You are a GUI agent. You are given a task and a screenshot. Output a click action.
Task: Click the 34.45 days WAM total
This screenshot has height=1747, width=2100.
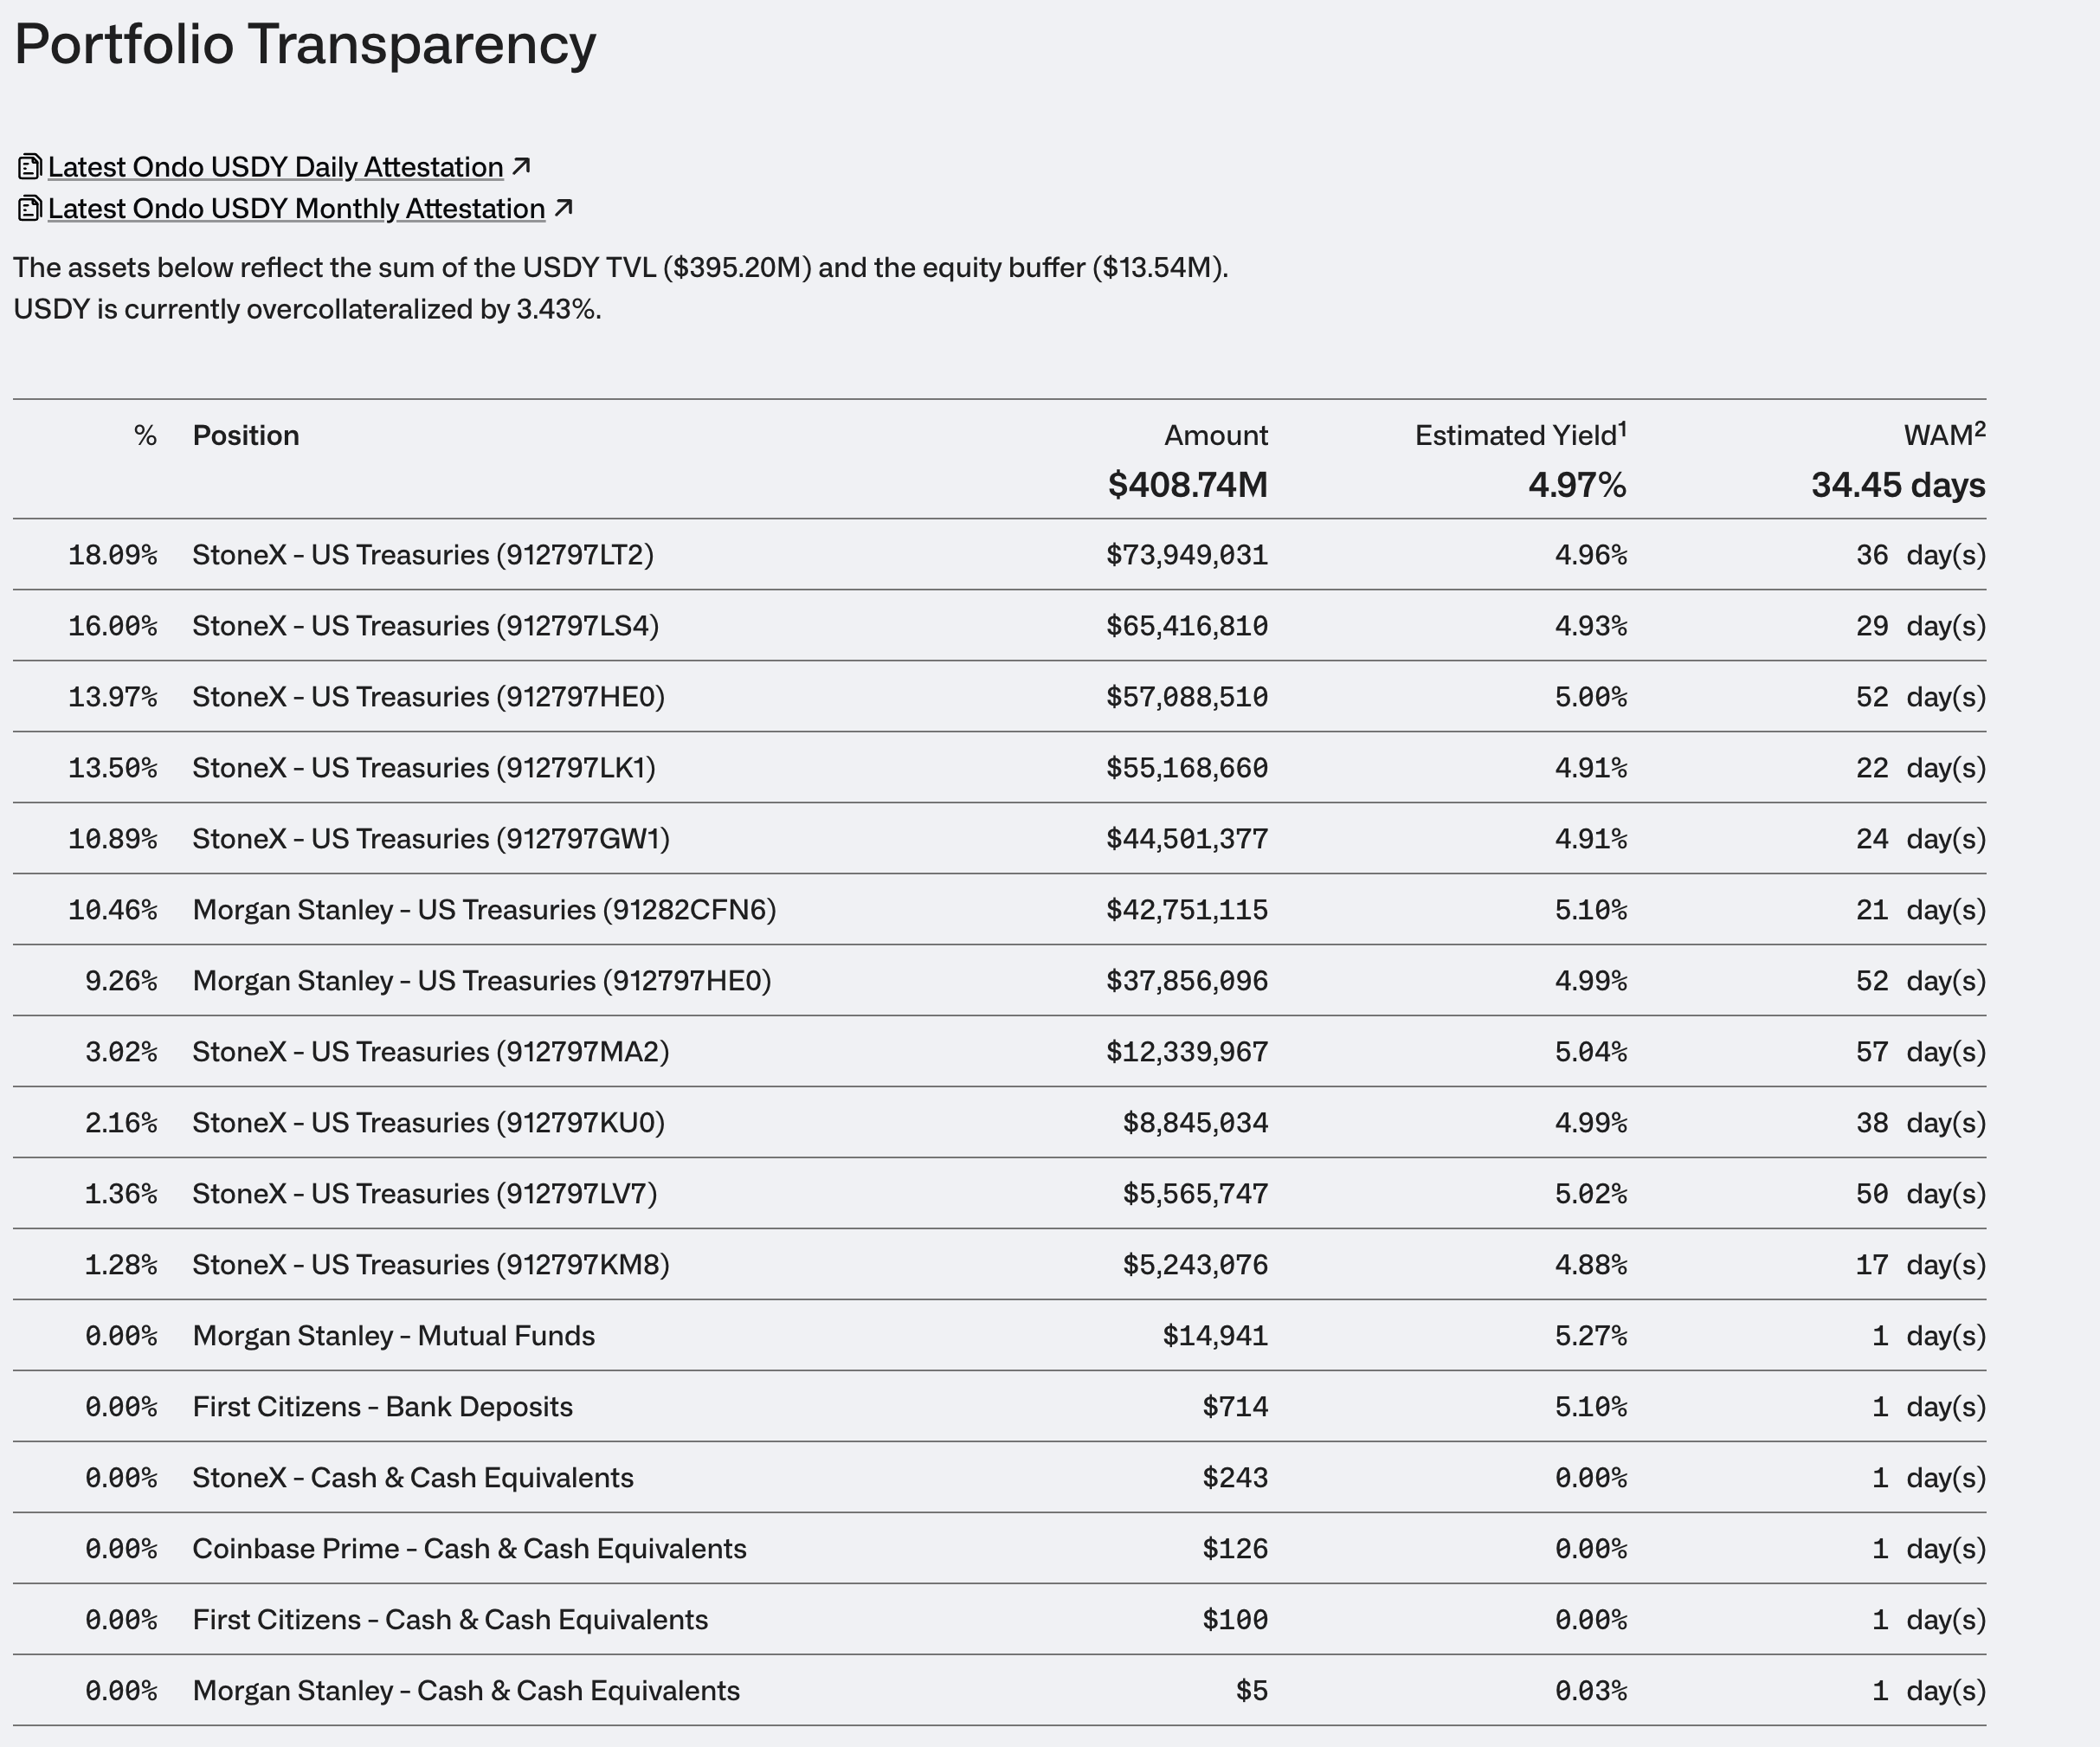click(x=1897, y=485)
